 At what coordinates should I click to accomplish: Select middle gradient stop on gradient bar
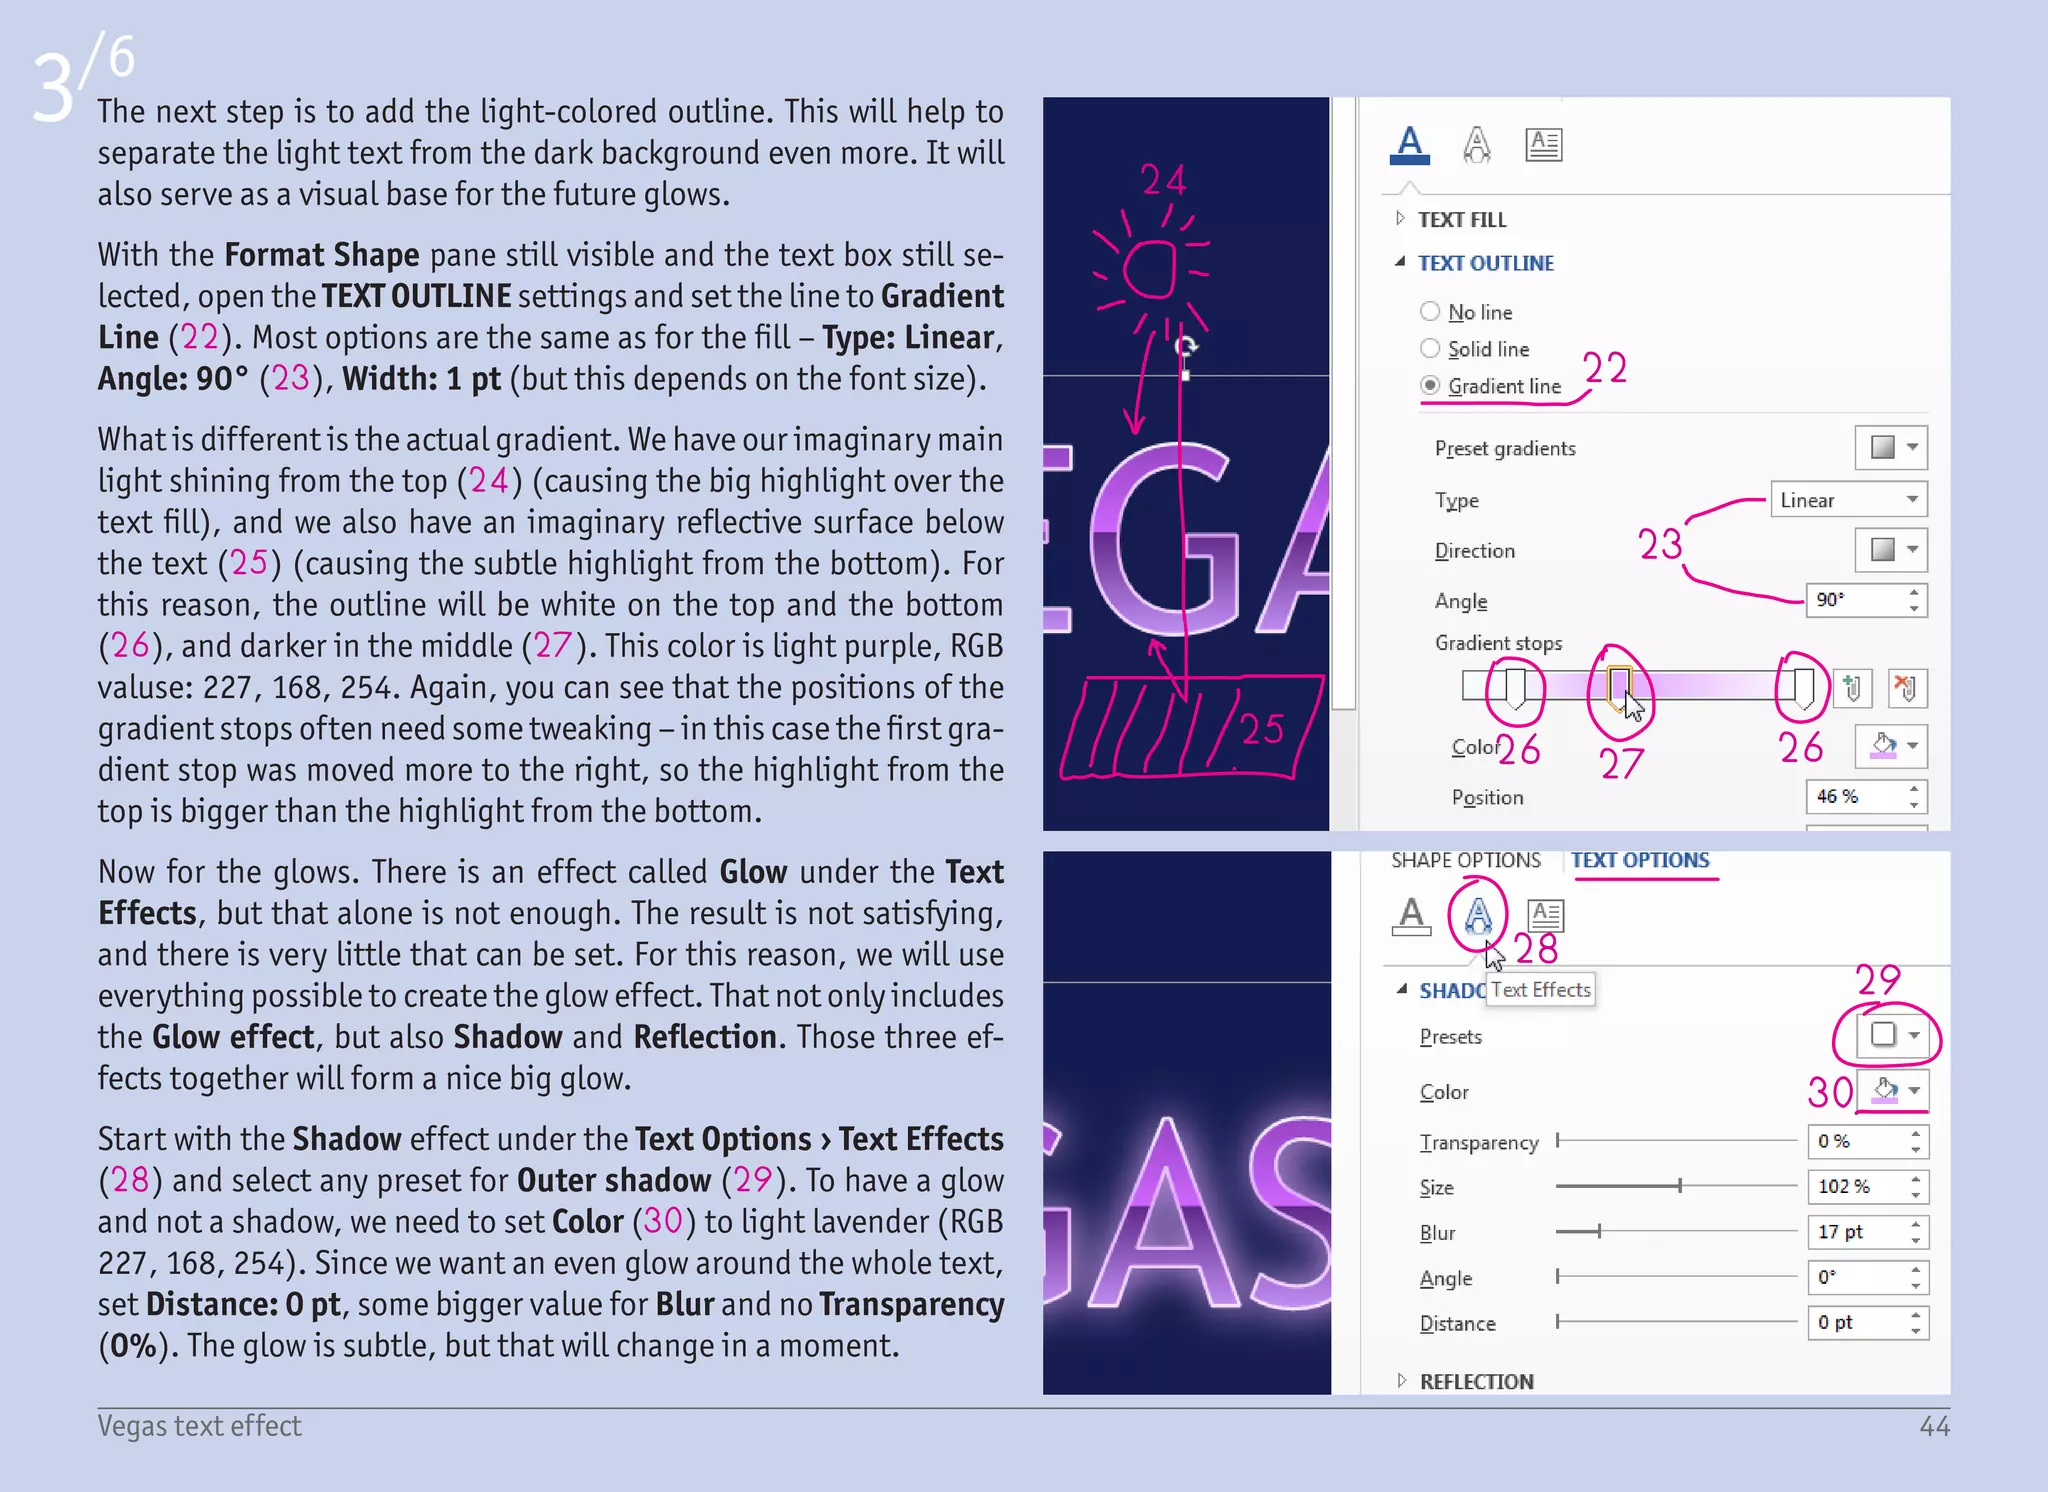1619,689
